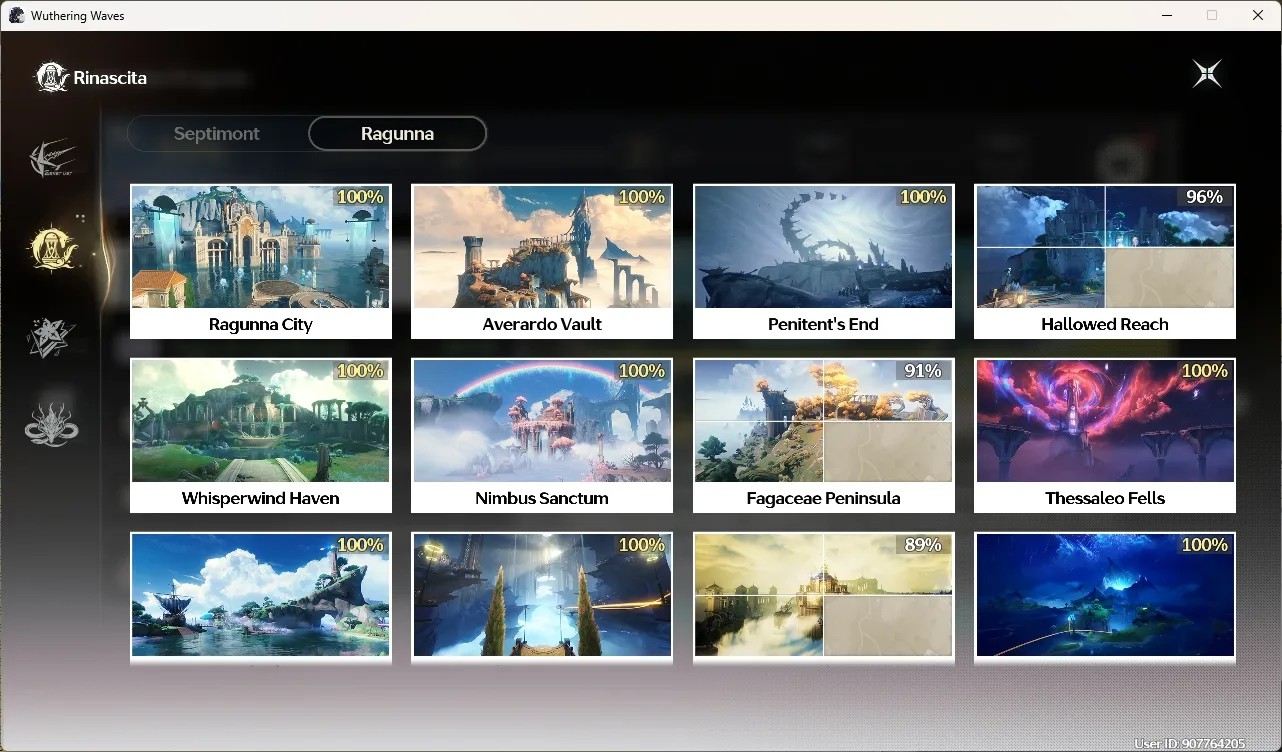Click the 91% completion badge
The image size is (1282, 752).
click(x=923, y=371)
